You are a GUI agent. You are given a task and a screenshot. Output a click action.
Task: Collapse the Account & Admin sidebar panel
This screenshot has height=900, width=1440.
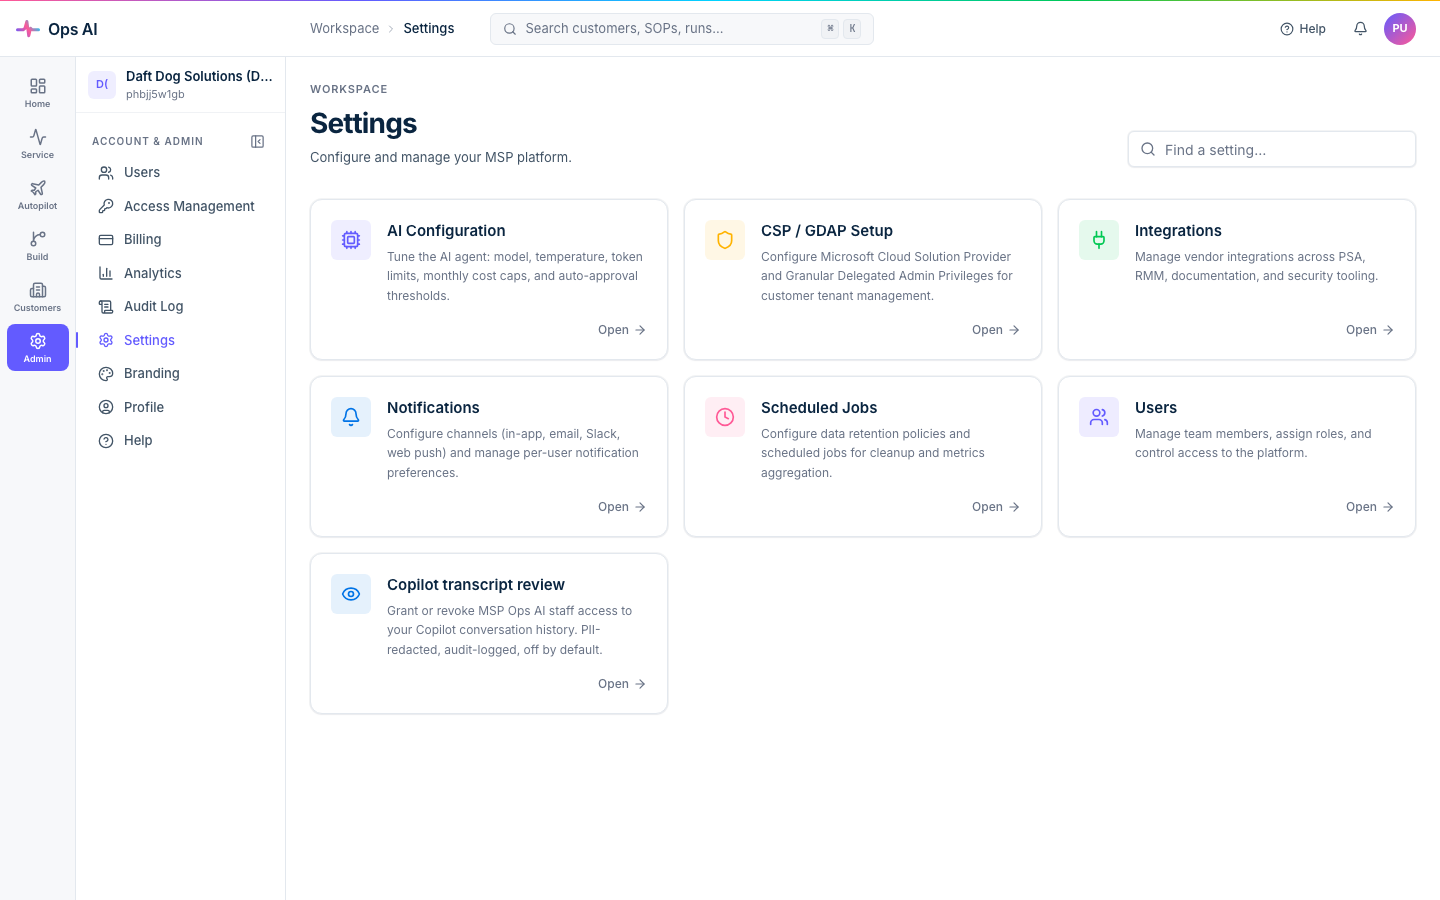pos(257,141)
